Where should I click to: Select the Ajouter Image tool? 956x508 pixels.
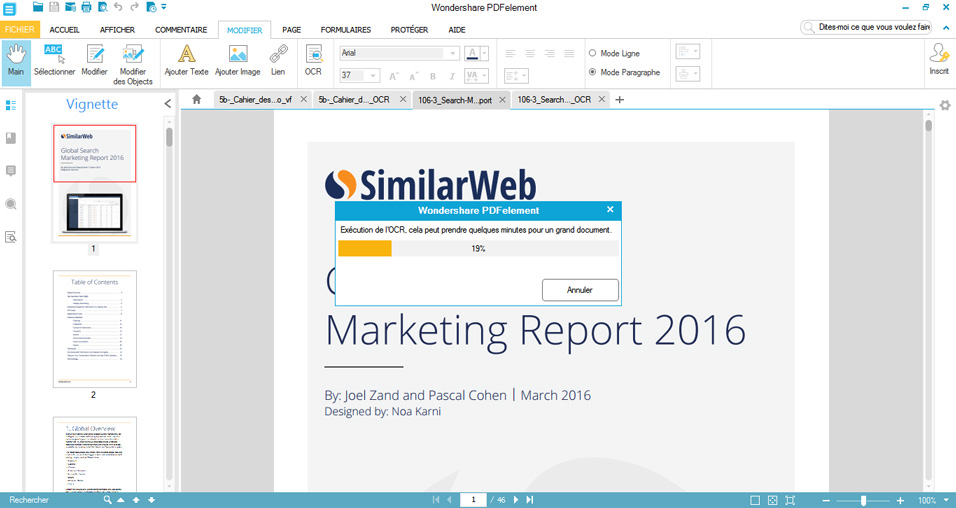[x=238, y=60]
